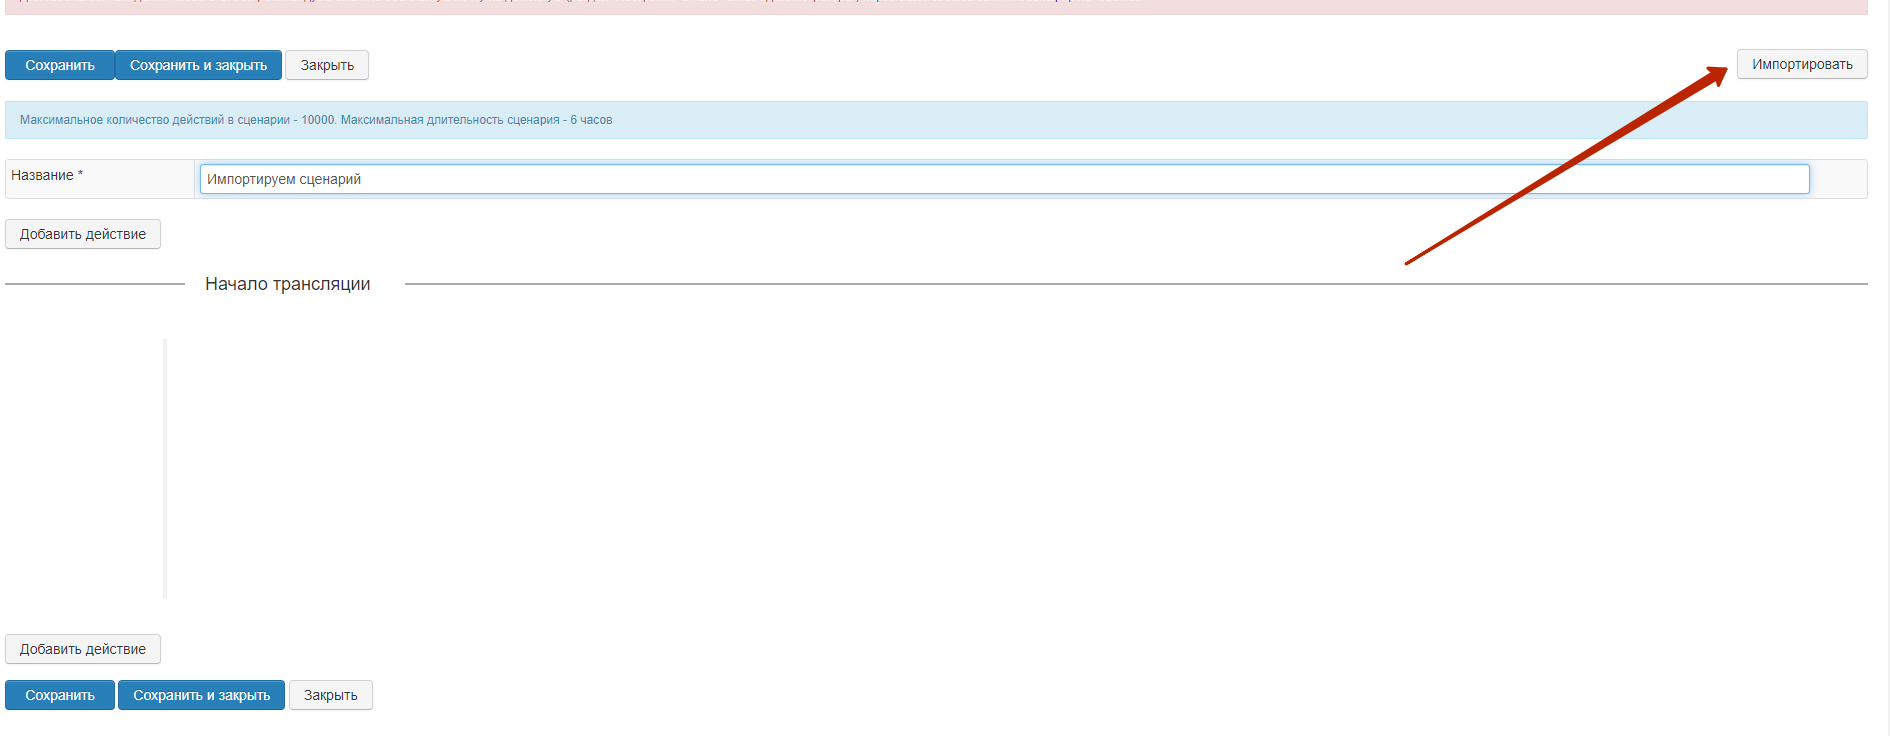Click lower Добавить действие button
Screen dimensions: 1890x736
(x=83, y=649)
